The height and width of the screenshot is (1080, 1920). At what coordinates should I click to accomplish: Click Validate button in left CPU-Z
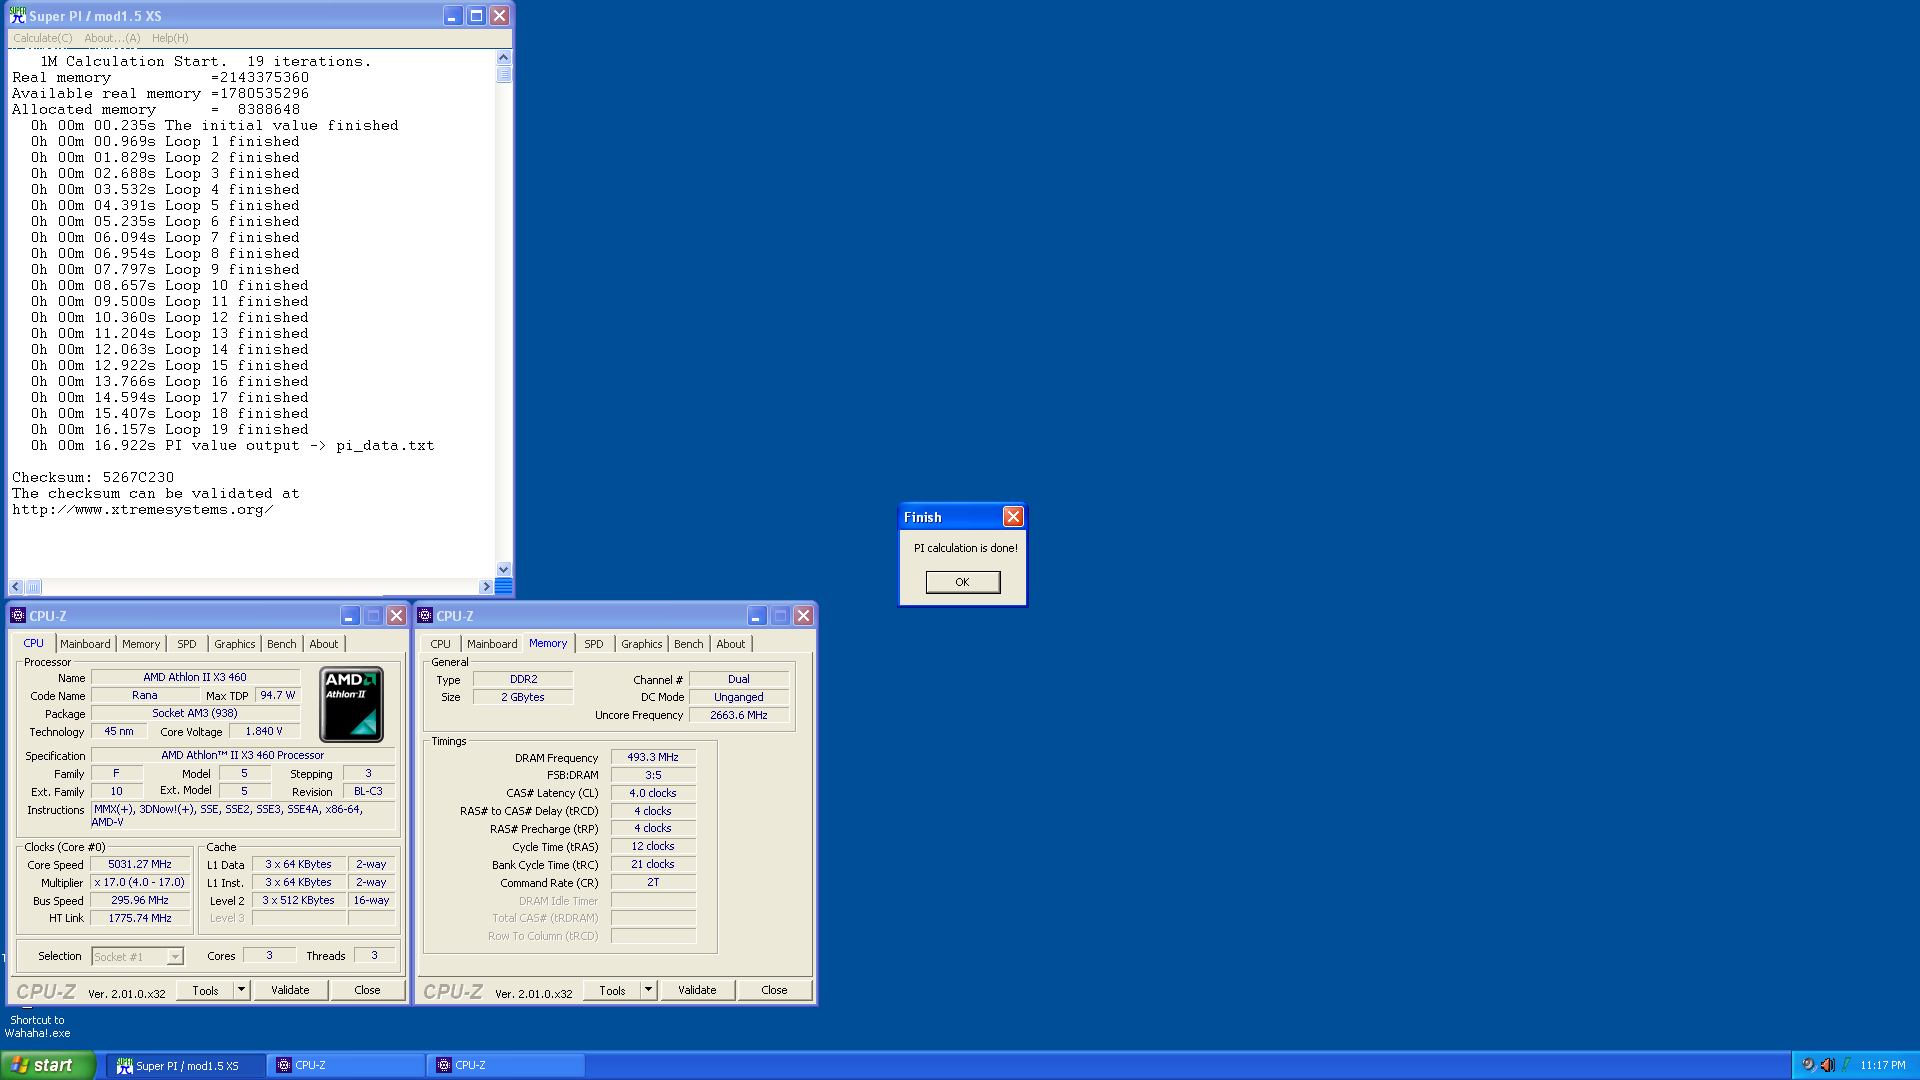point(290,990)
